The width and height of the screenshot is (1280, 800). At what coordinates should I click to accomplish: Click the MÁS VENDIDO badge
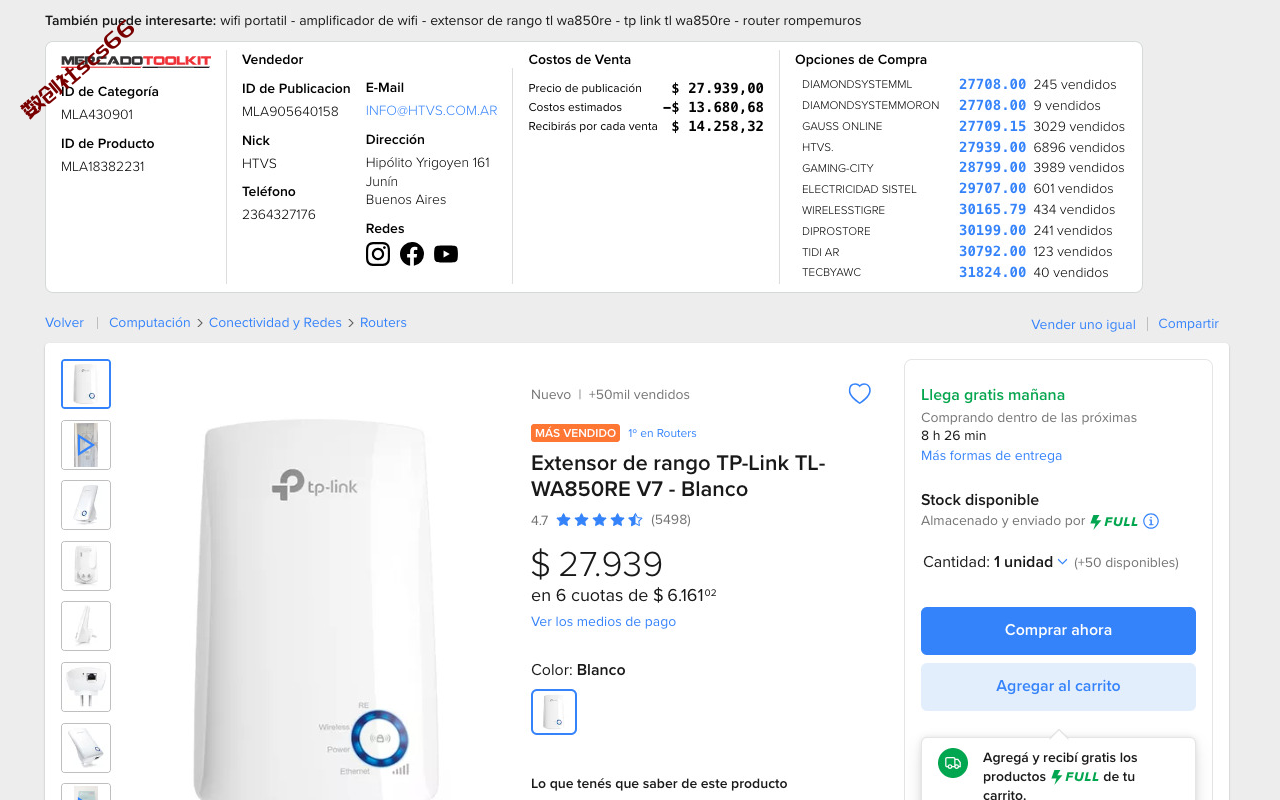pyautogui.click(x=575, y=433)
